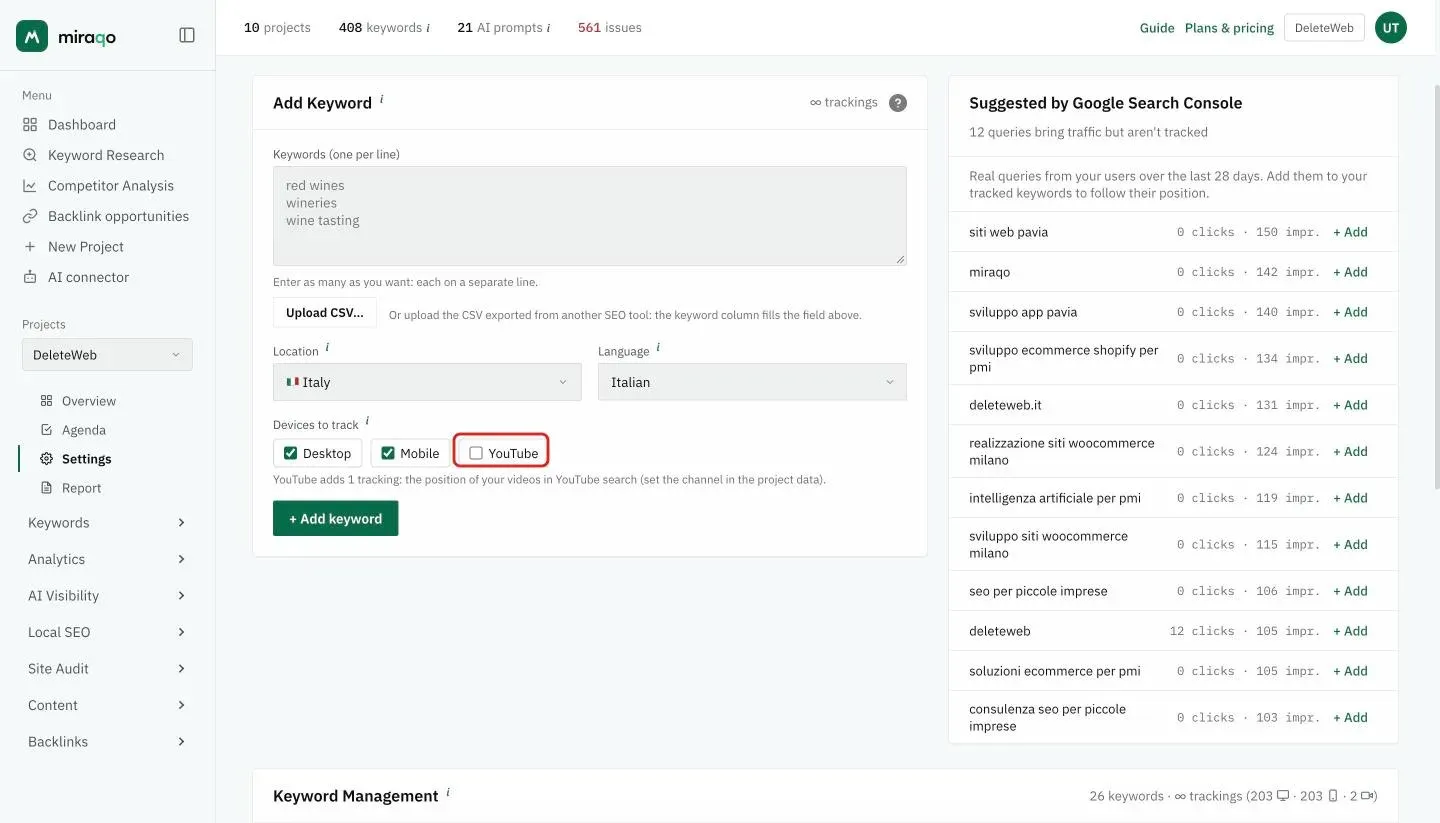This screenshot has height=823, width=1440.
Task: Click the Settings gear icon
Action: point(46,459)
